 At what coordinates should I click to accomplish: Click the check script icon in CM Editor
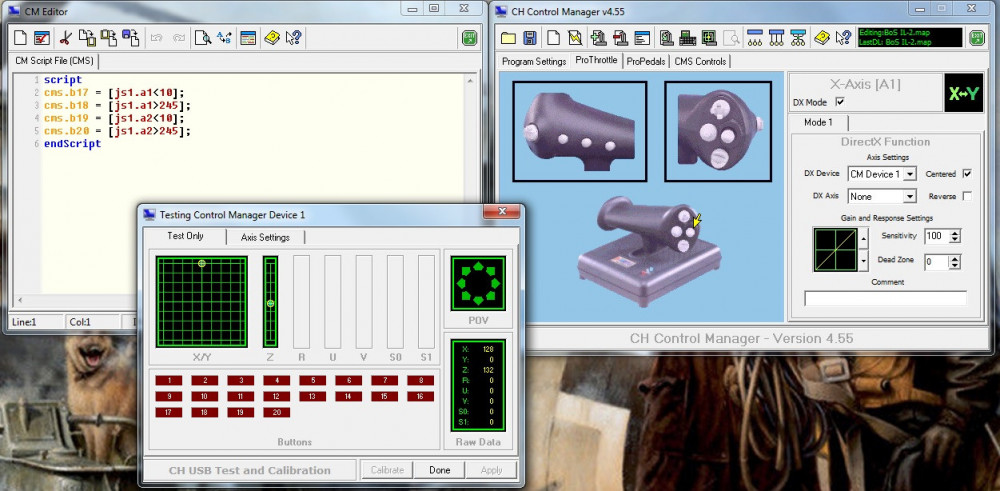click(42, 38)
